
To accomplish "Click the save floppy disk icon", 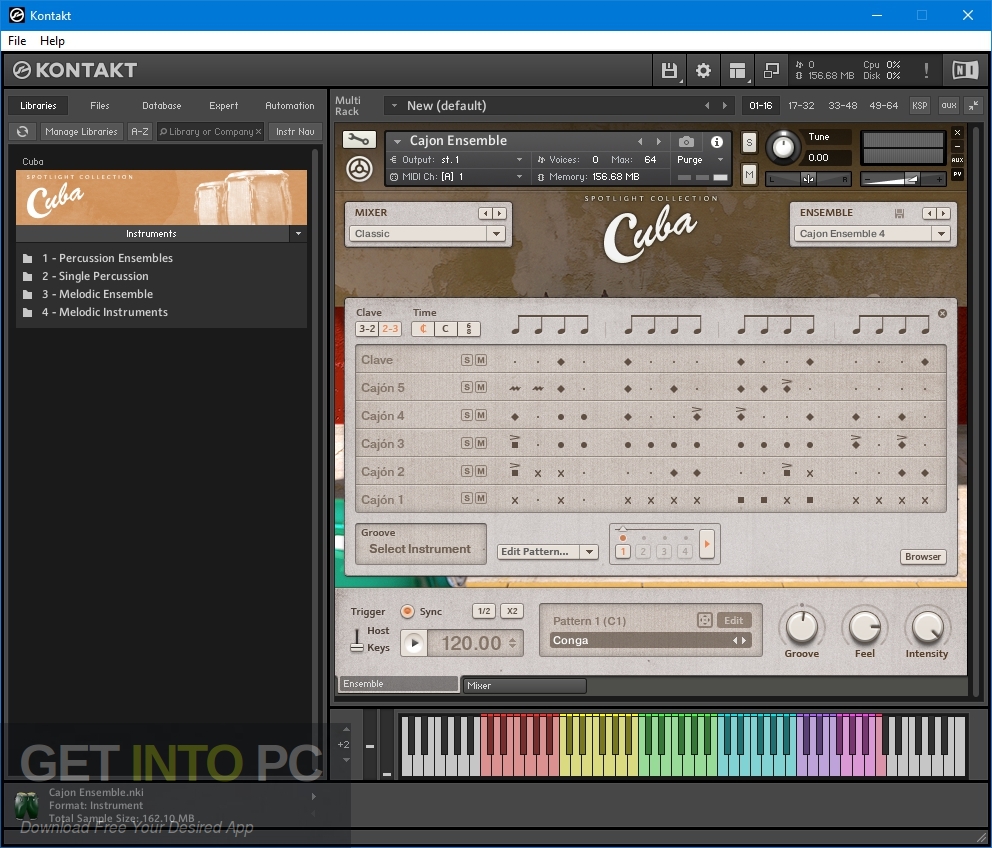I will pos(669,70).
